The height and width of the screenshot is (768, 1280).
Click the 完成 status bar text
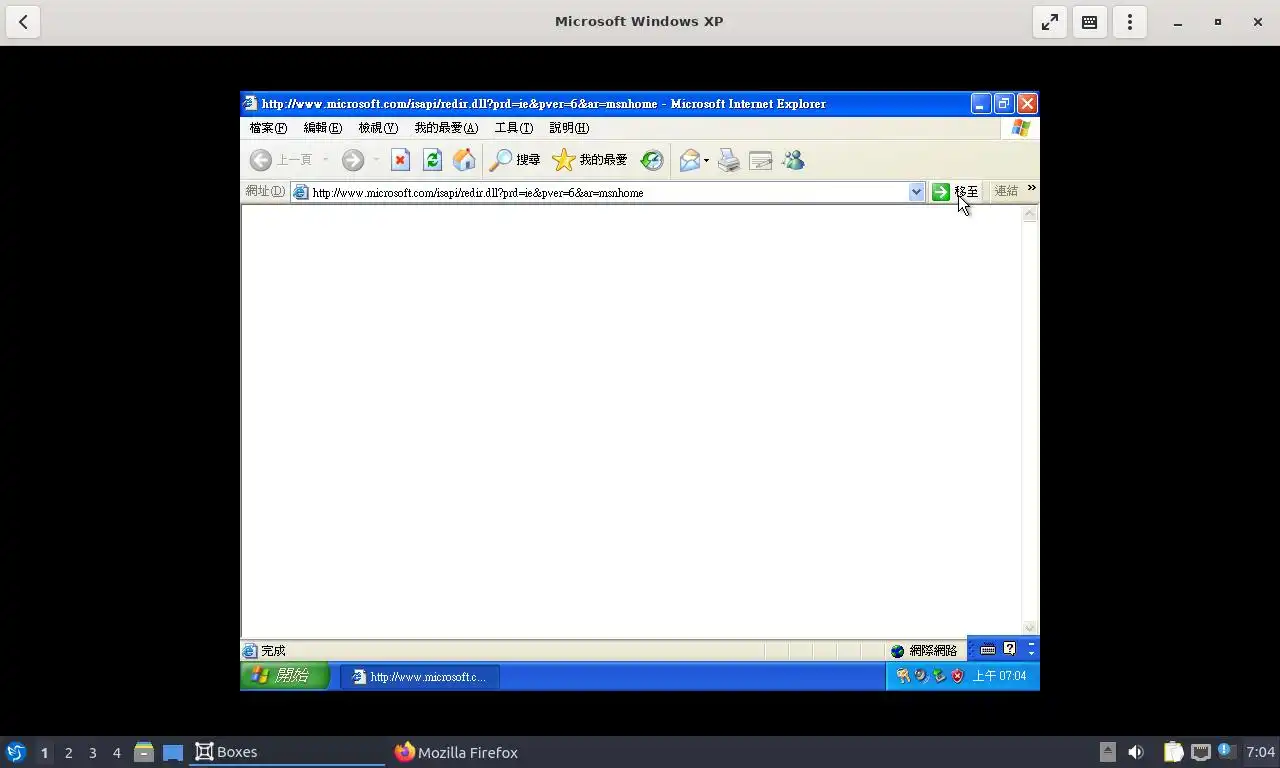[273, 651]
